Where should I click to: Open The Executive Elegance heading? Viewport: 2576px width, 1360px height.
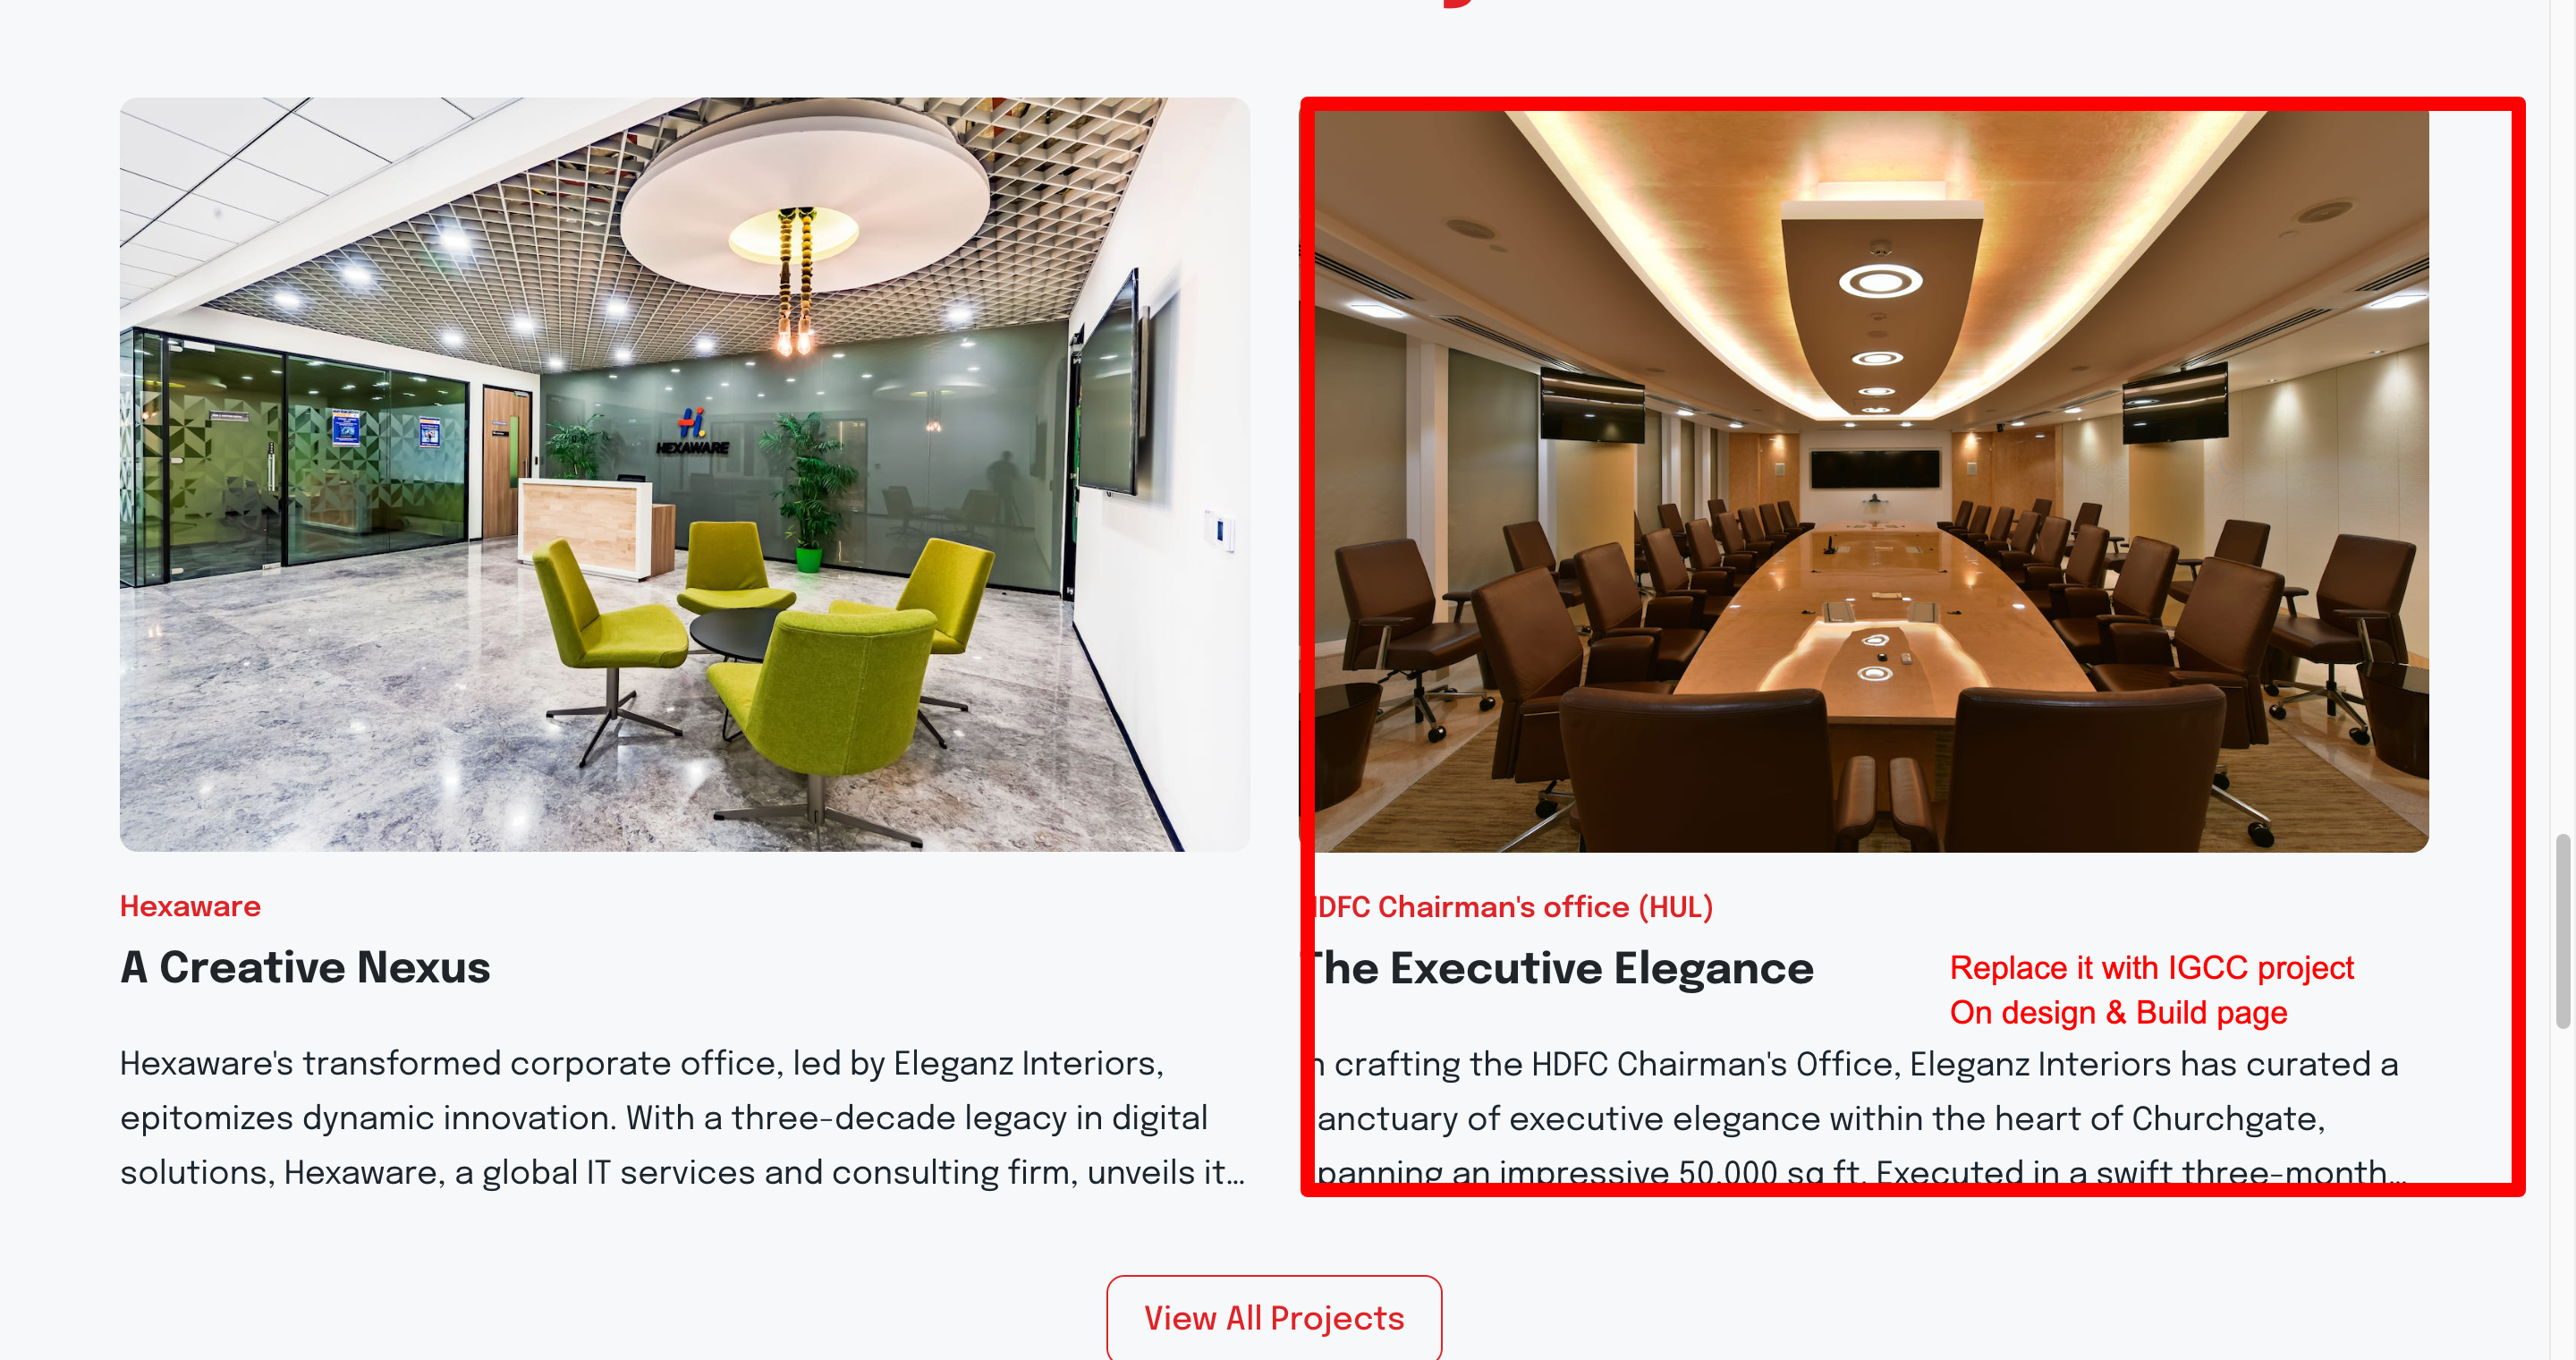[1562, 968]
